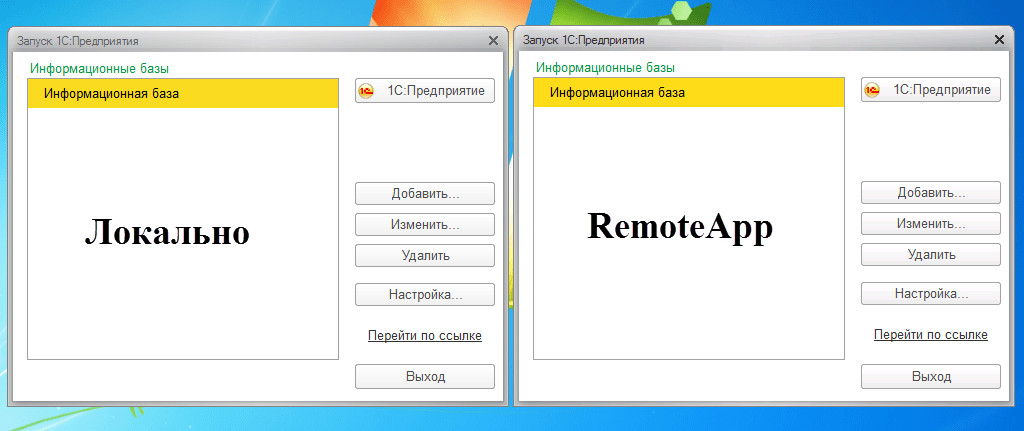Image resolution: width=1024 pixels, height=431 pixels.
Task: Open Изменить... in the left window
Action: pos(425,225)
